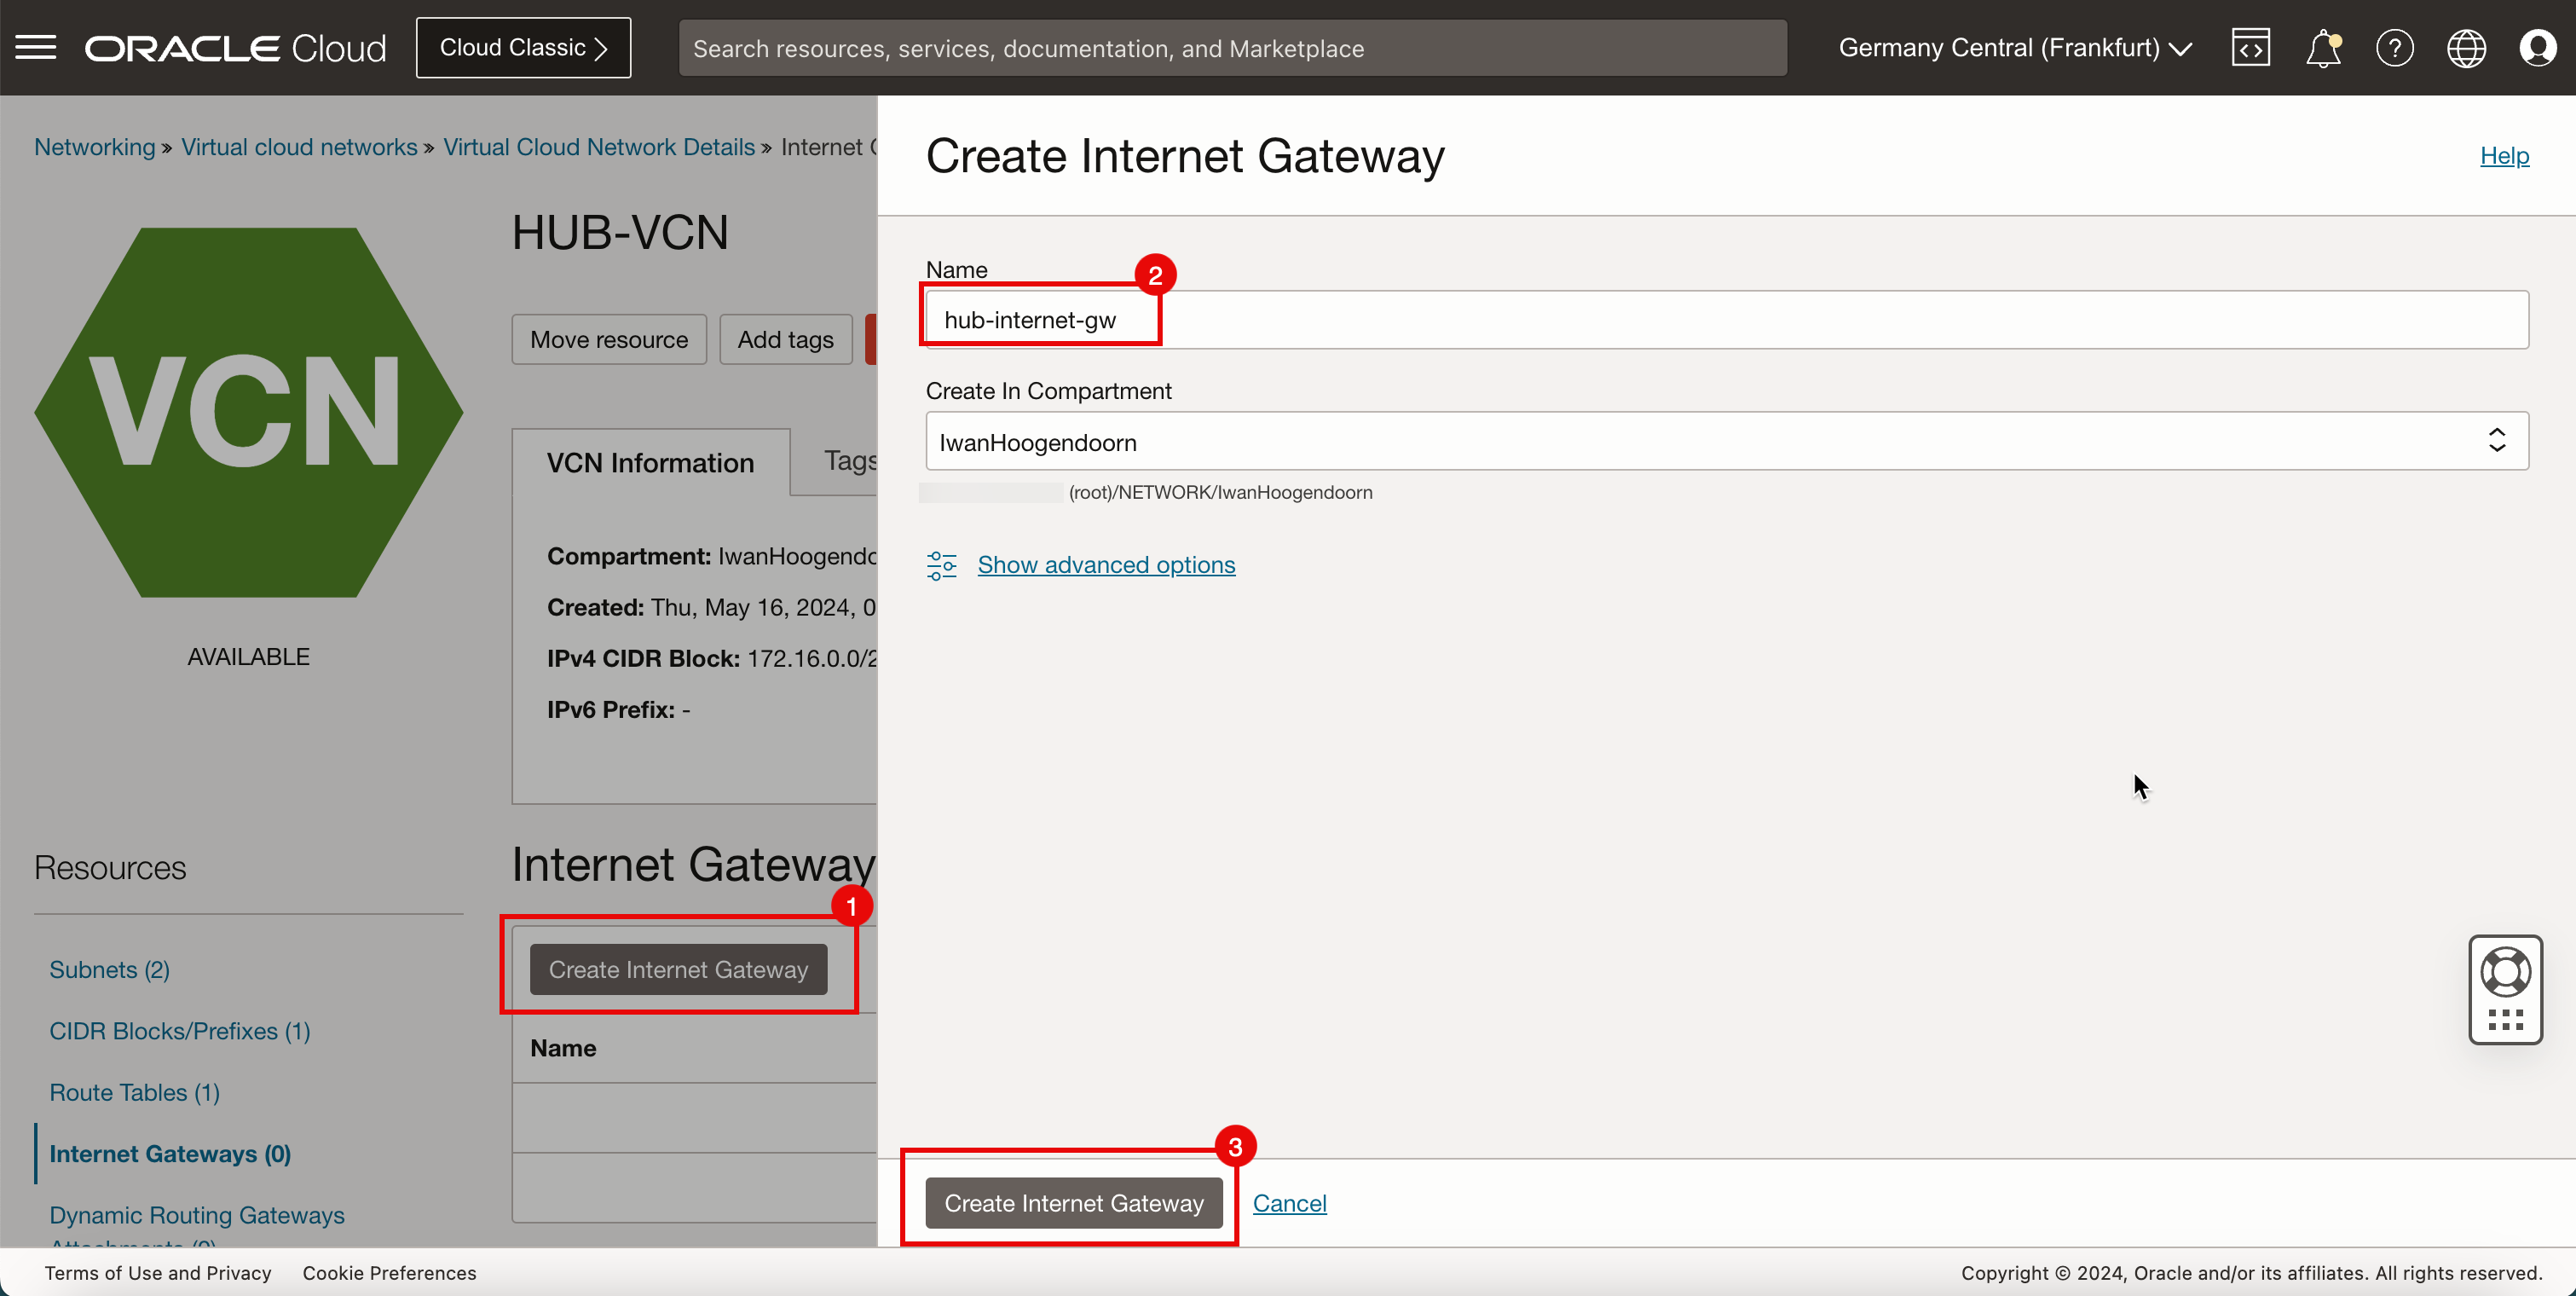
Task: Click Add tags button on HUB-VCN
Action: tap(787, 338)
